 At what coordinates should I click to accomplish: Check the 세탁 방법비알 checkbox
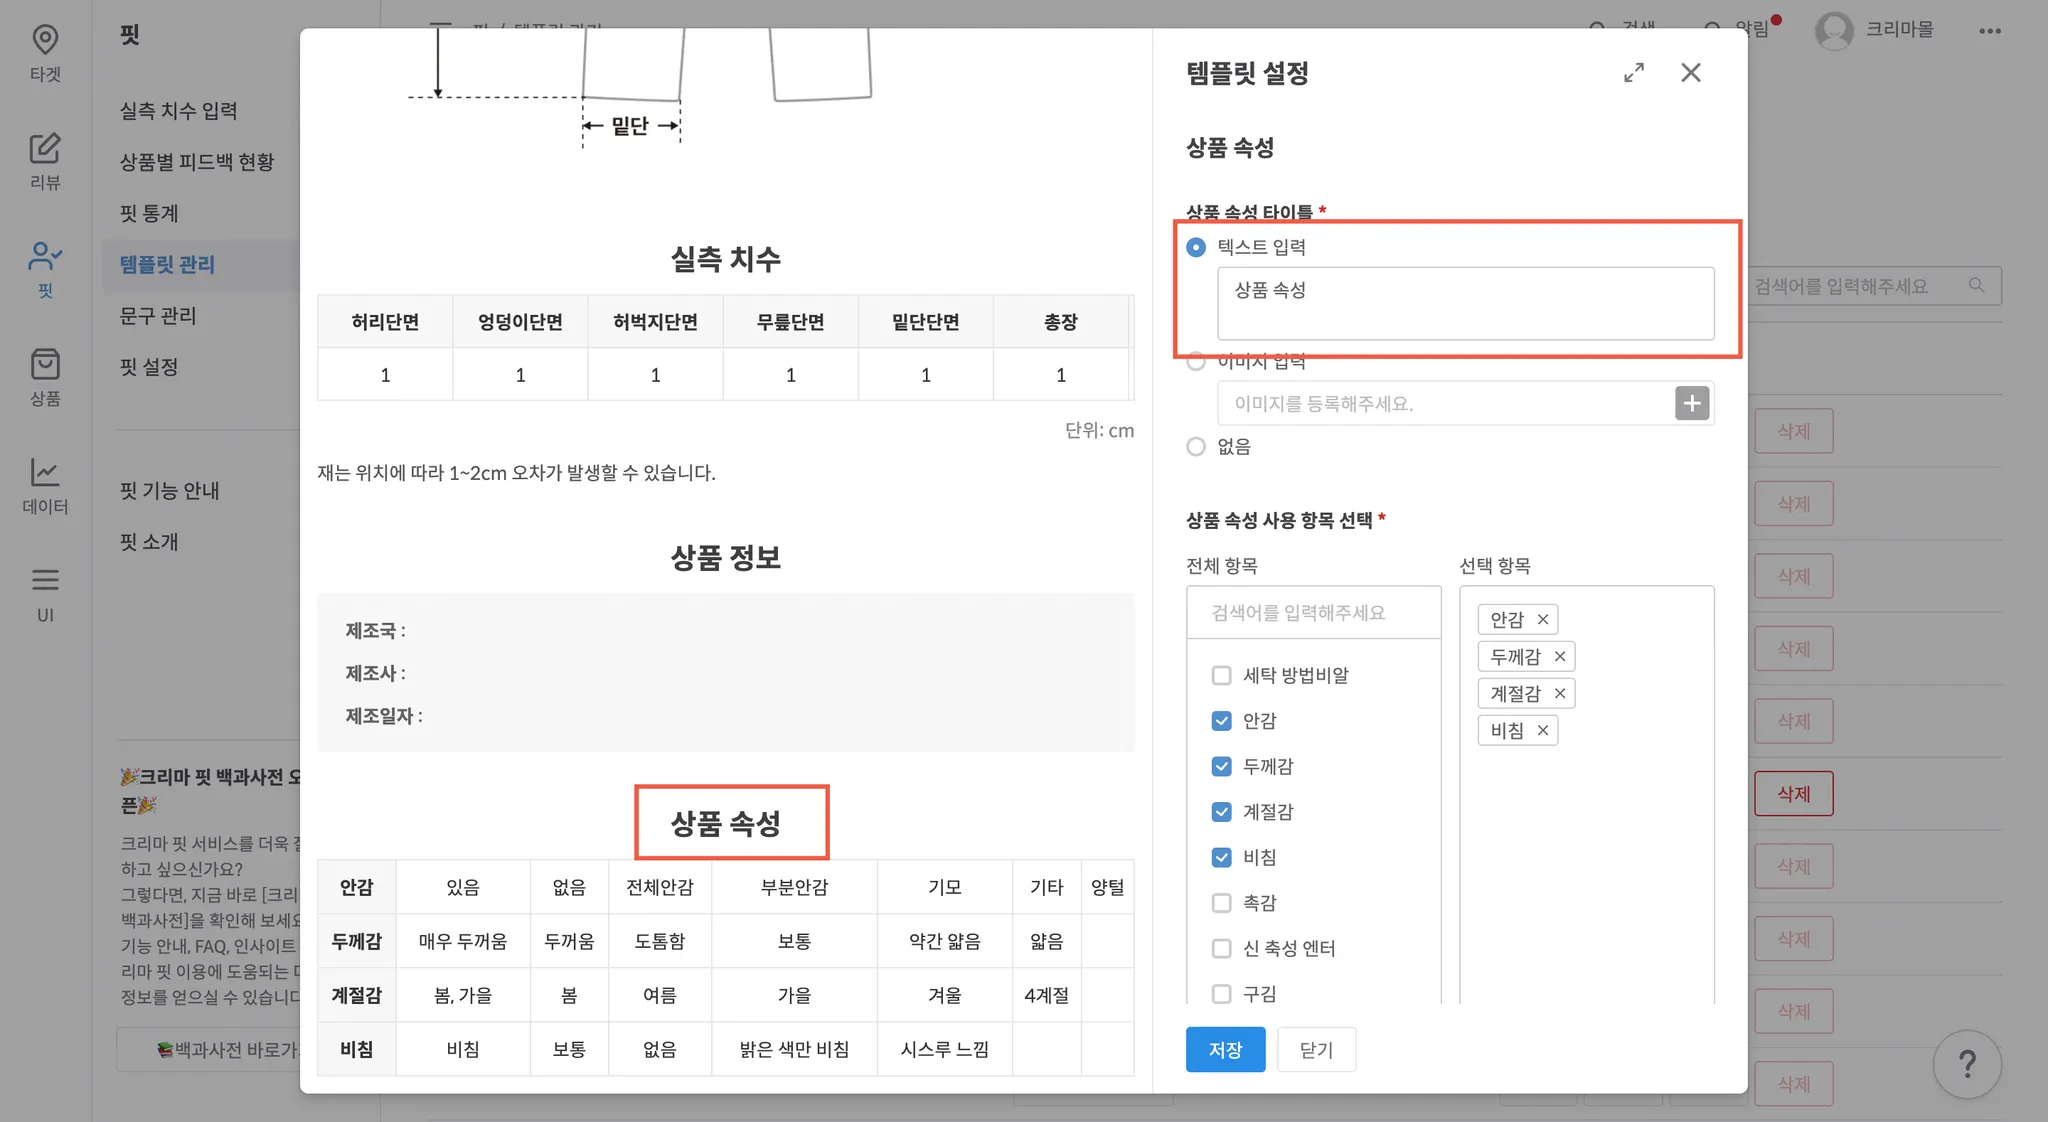coord(1221,676)
